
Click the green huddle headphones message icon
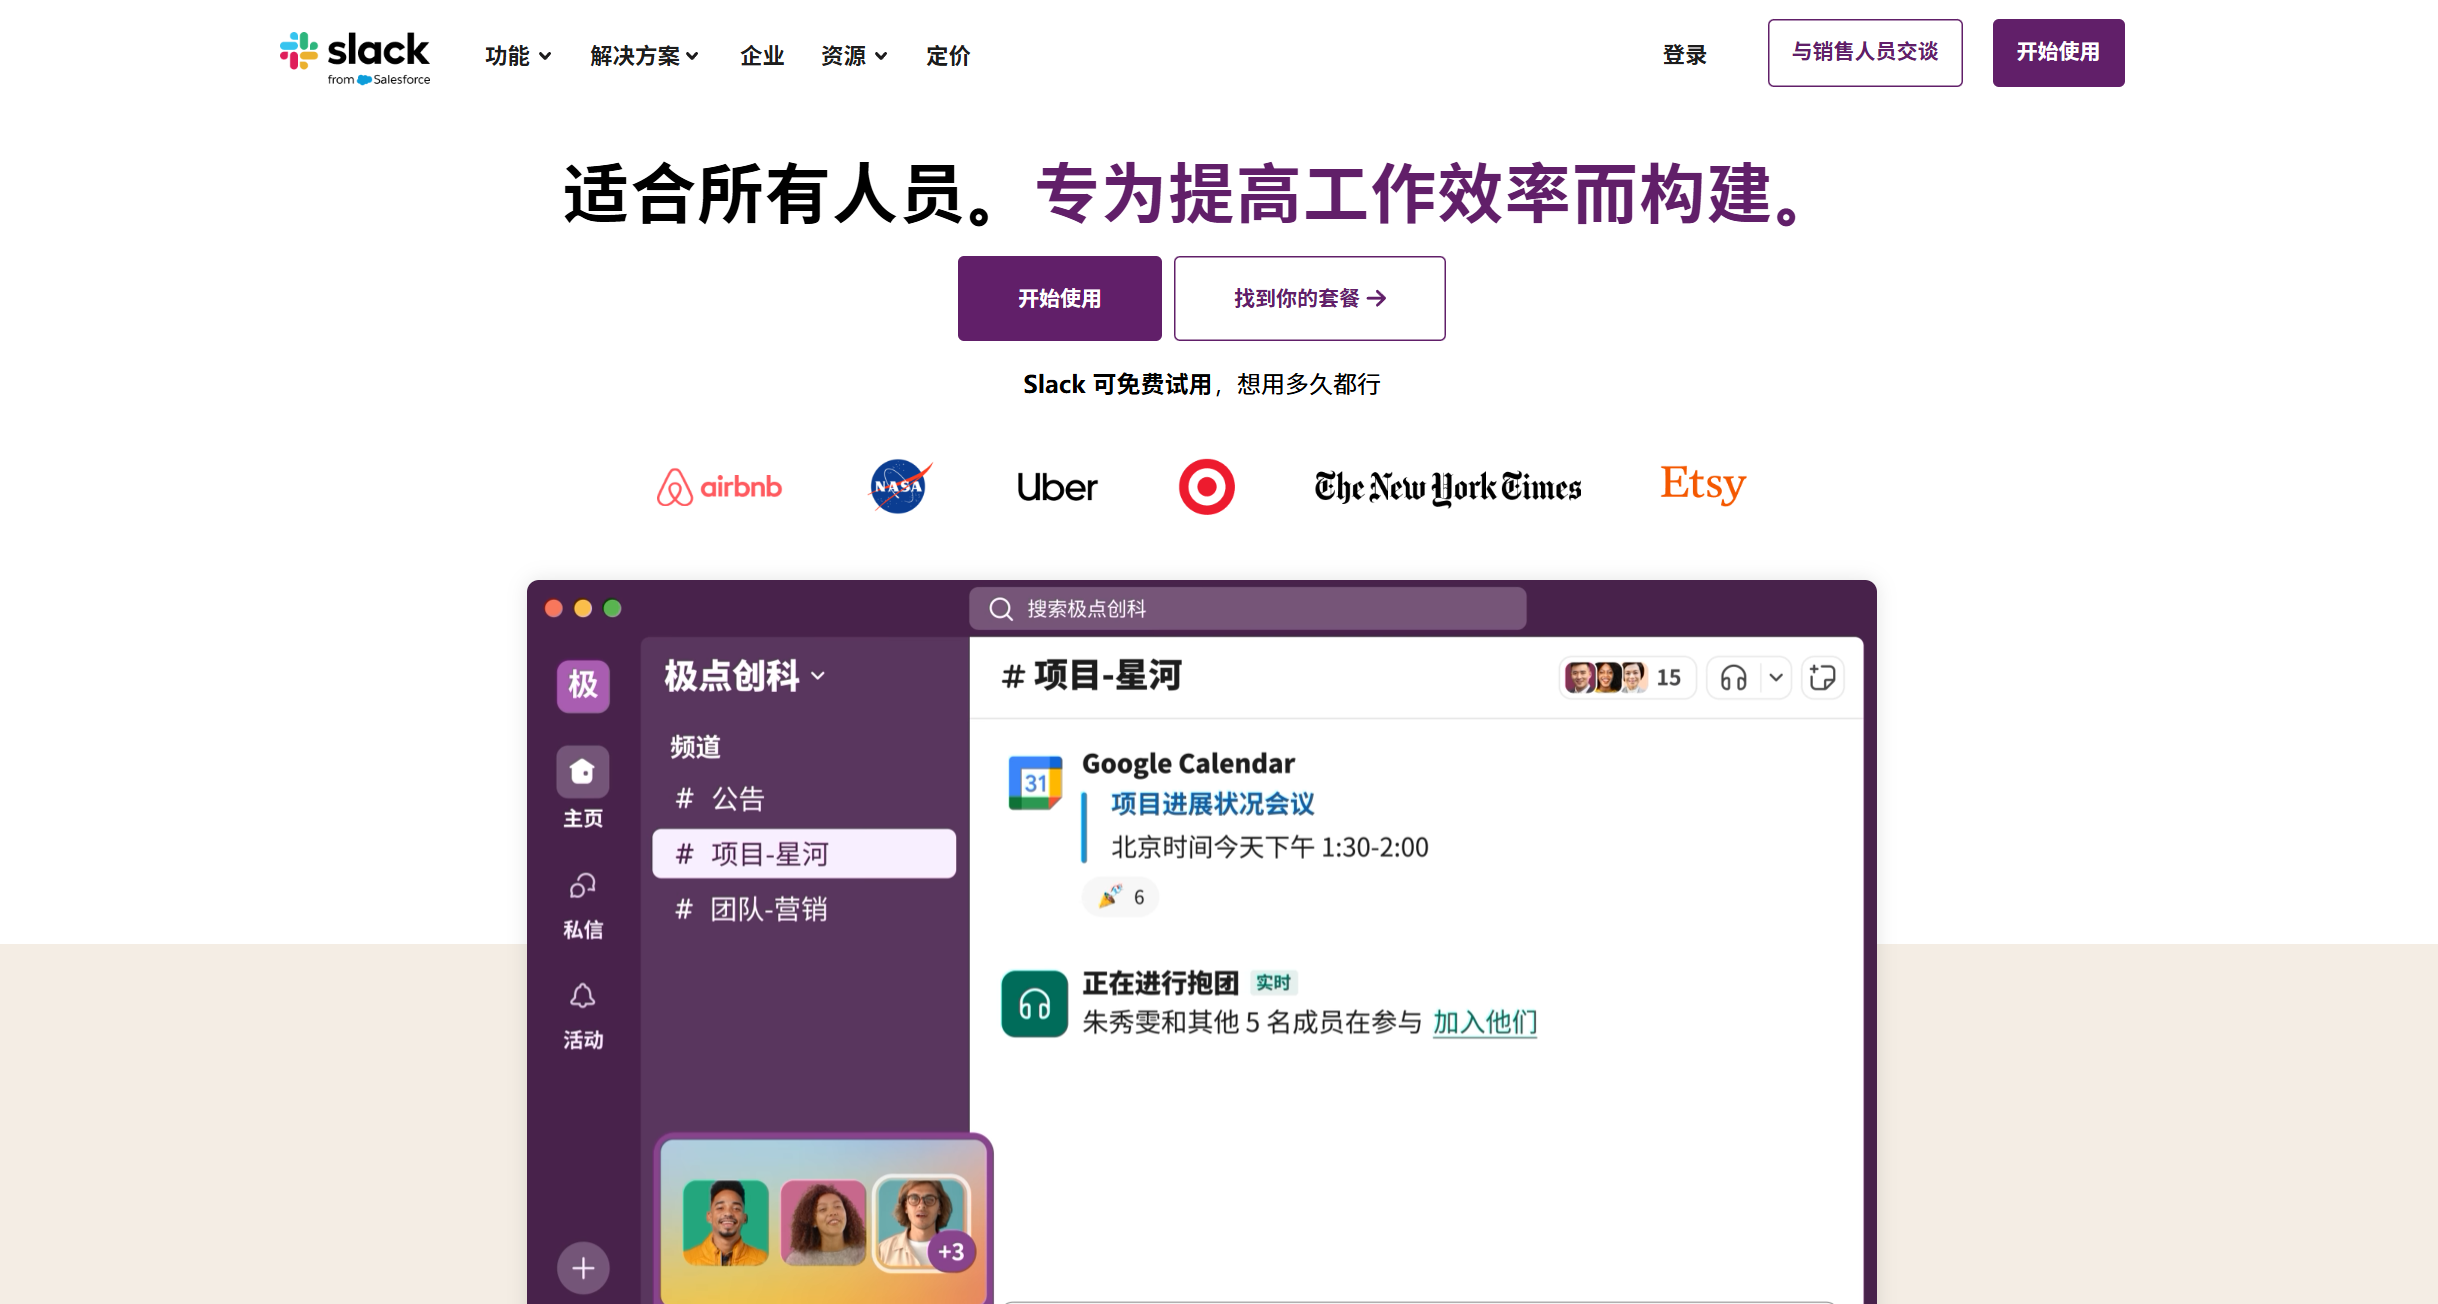1035,1003
